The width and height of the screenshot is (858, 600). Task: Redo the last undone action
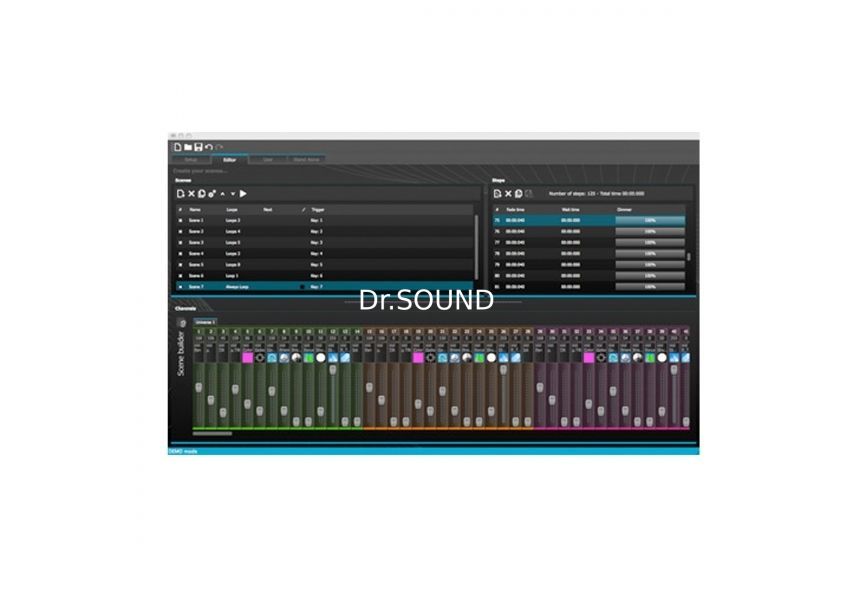[219, 147]
